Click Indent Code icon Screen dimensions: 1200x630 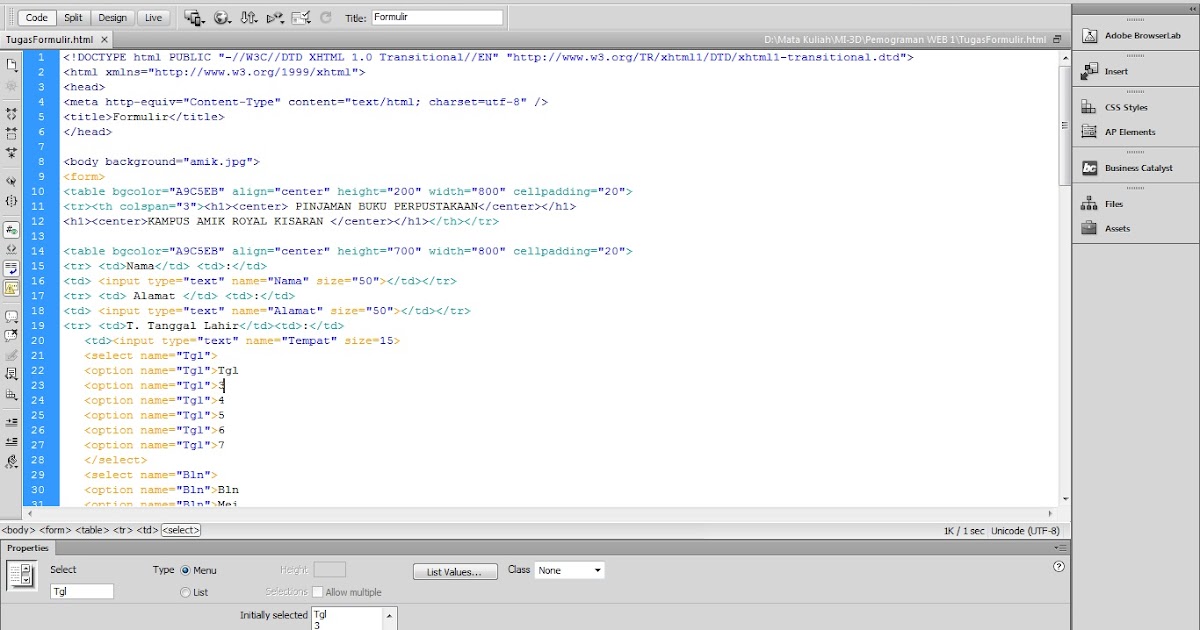[12, 422]
